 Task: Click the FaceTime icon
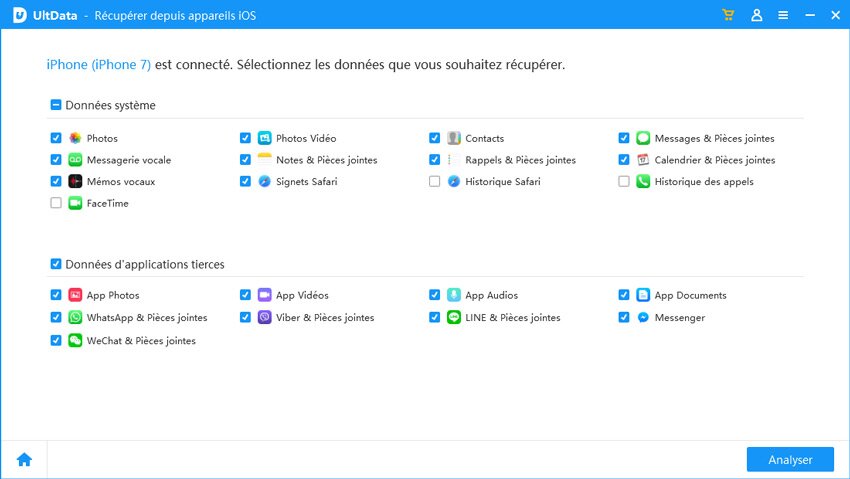click(75, 203)
